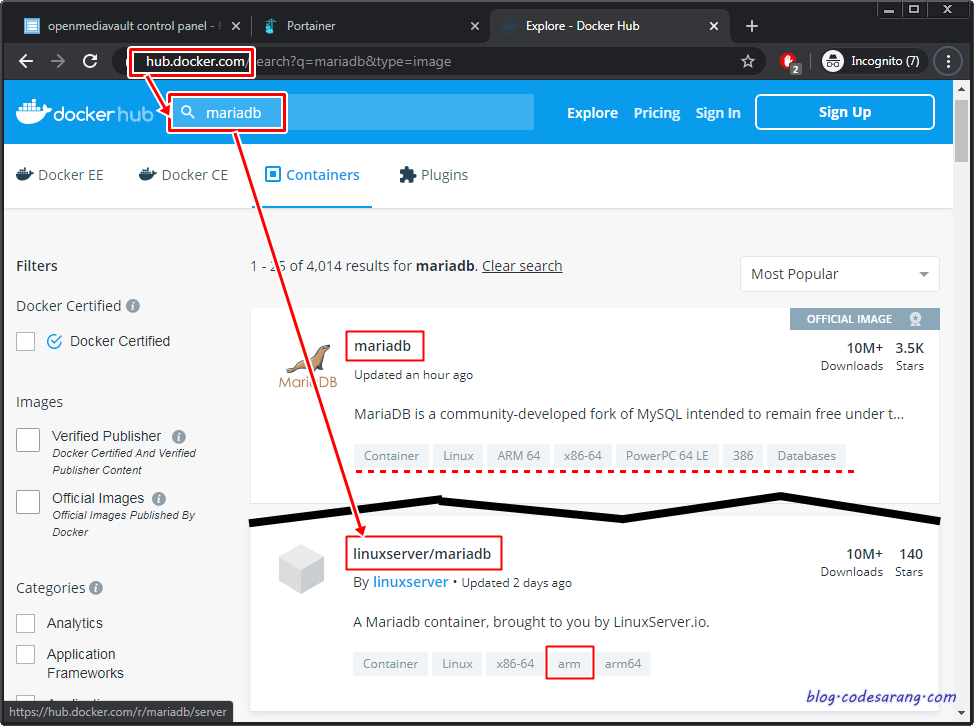The width and height of the screenshot is (974, 726).
Task: Open the Incognito (7) profile button
Action: [874, 61]
